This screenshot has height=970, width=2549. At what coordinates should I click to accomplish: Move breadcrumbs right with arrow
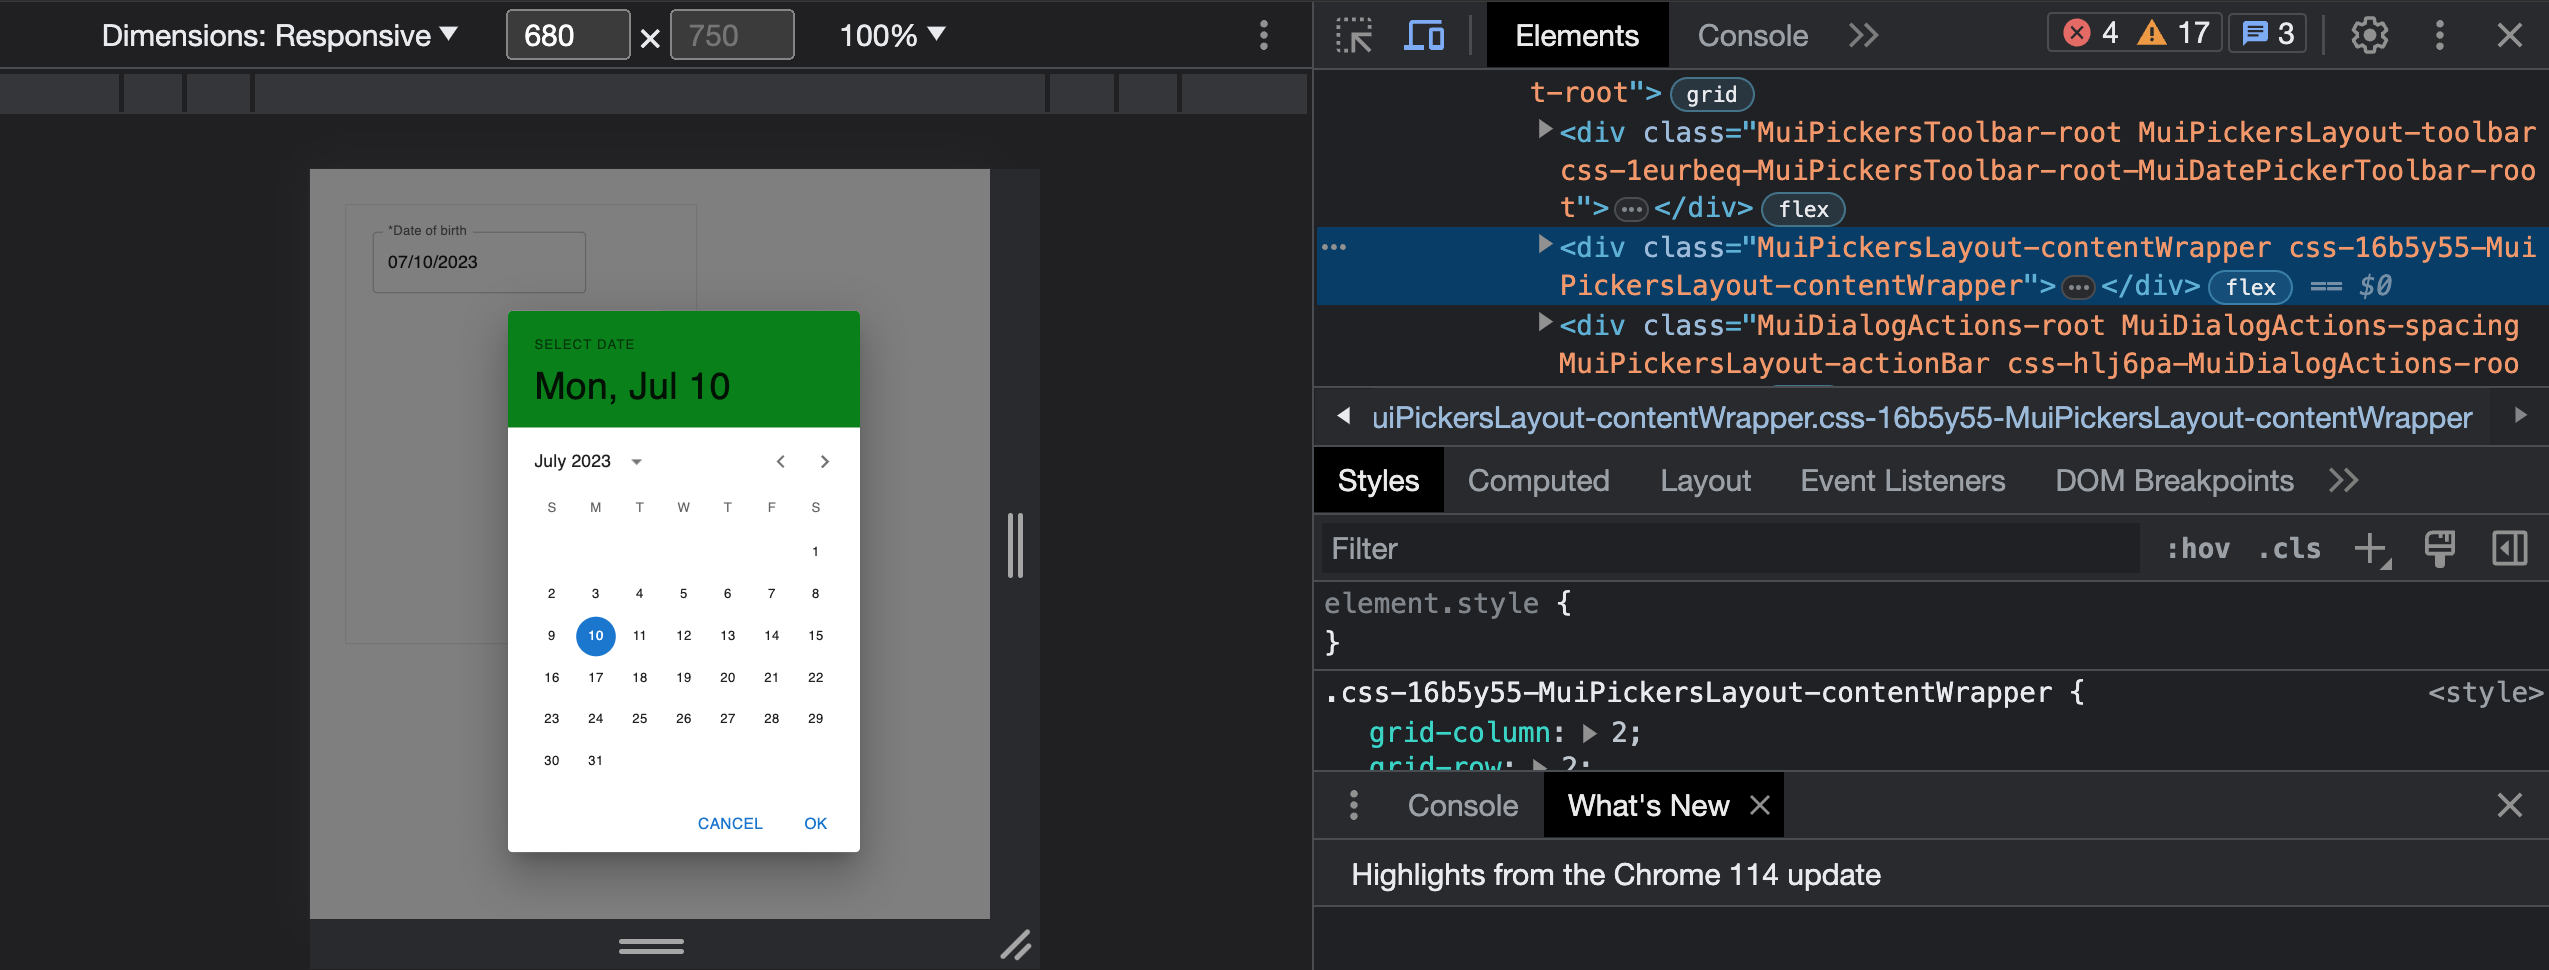tap(2520, 415)
